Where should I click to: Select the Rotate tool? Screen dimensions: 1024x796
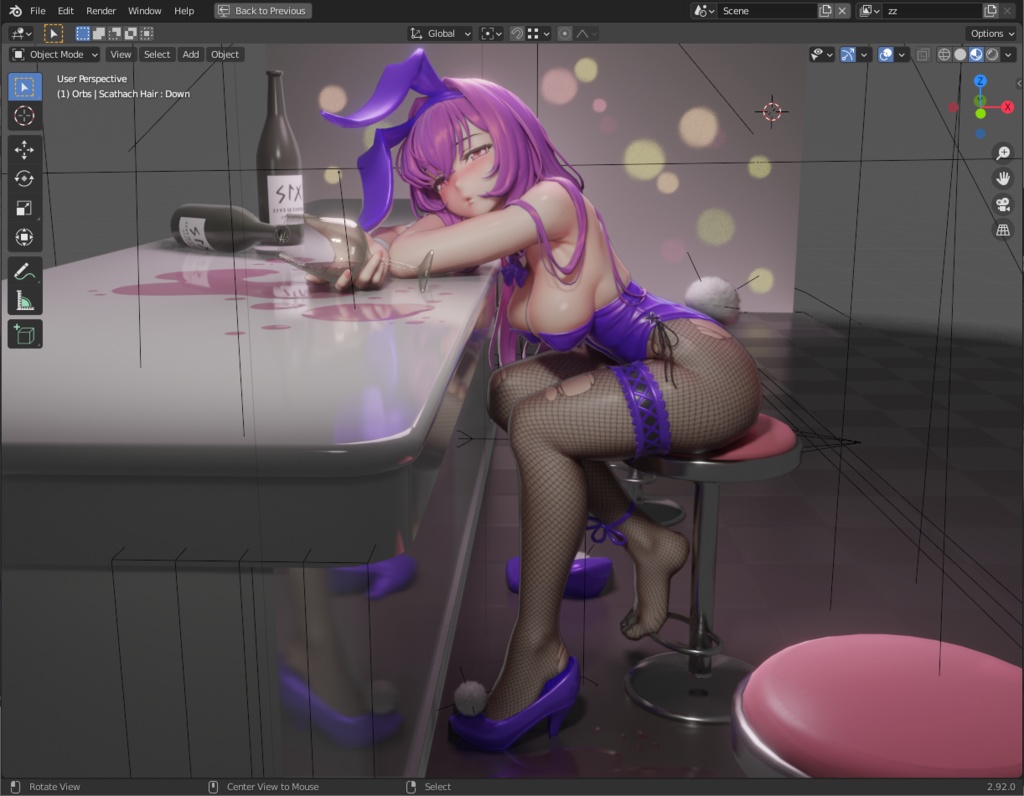click(24, 178)
